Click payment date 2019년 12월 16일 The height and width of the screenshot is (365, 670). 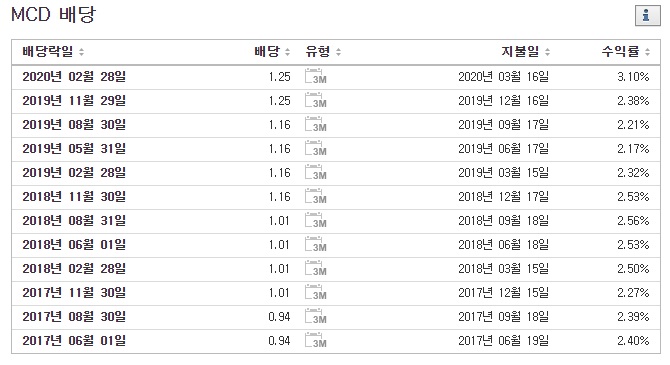pos(503,100)
